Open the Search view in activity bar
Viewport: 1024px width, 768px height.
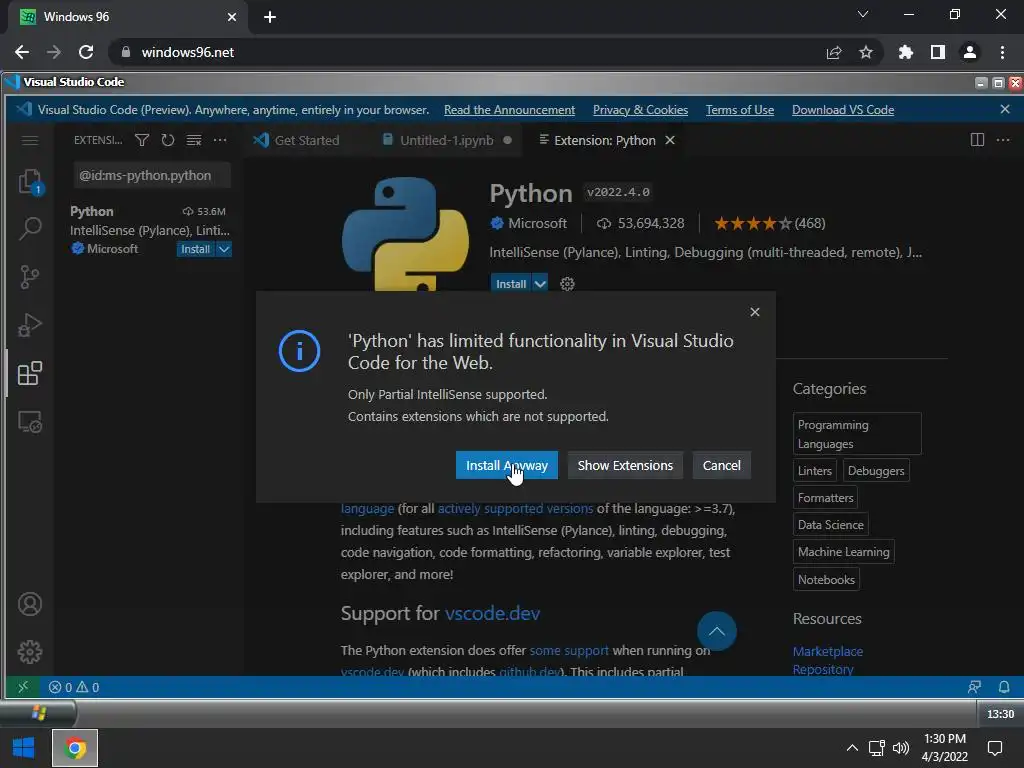29,229
